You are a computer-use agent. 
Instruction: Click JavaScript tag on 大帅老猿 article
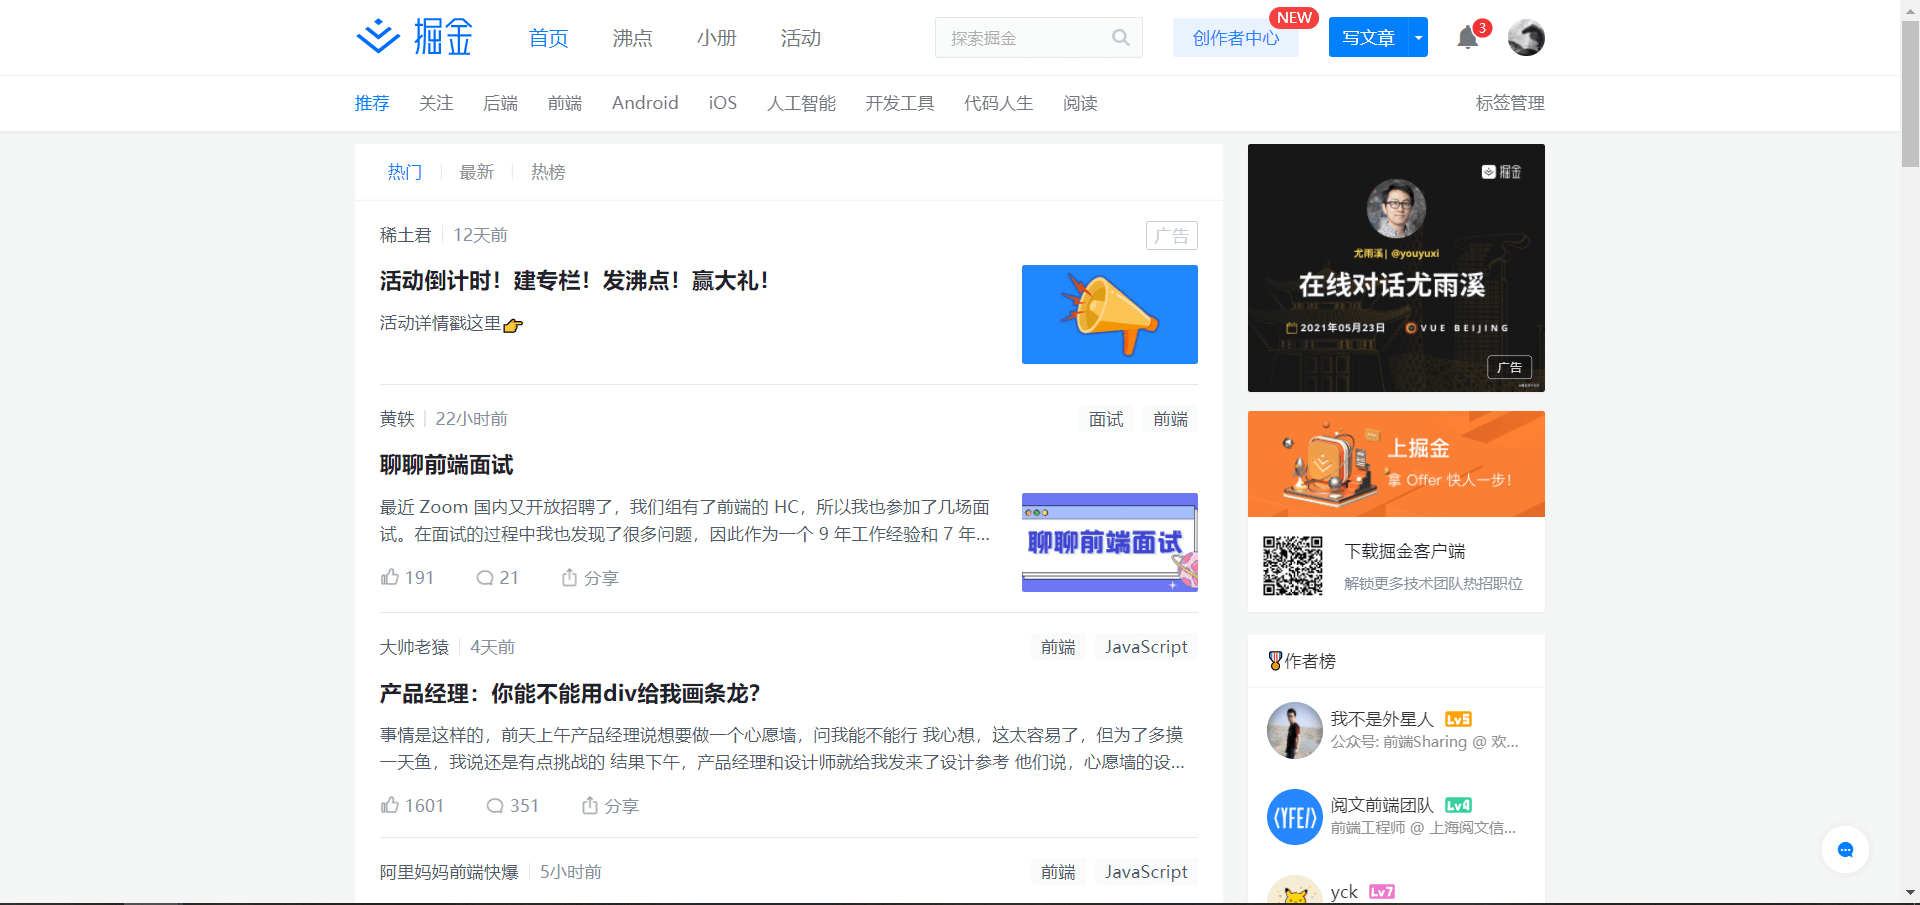click(1146, 647)
